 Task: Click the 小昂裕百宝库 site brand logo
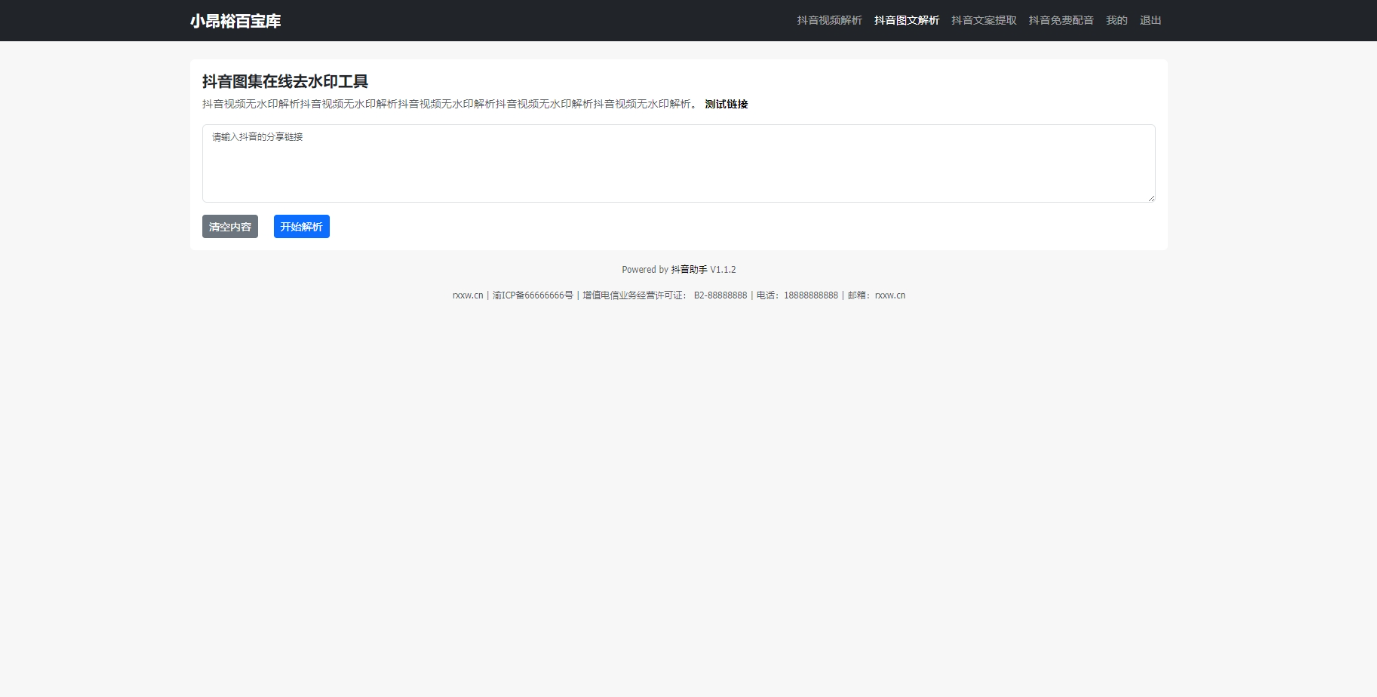tap(235, 21)
